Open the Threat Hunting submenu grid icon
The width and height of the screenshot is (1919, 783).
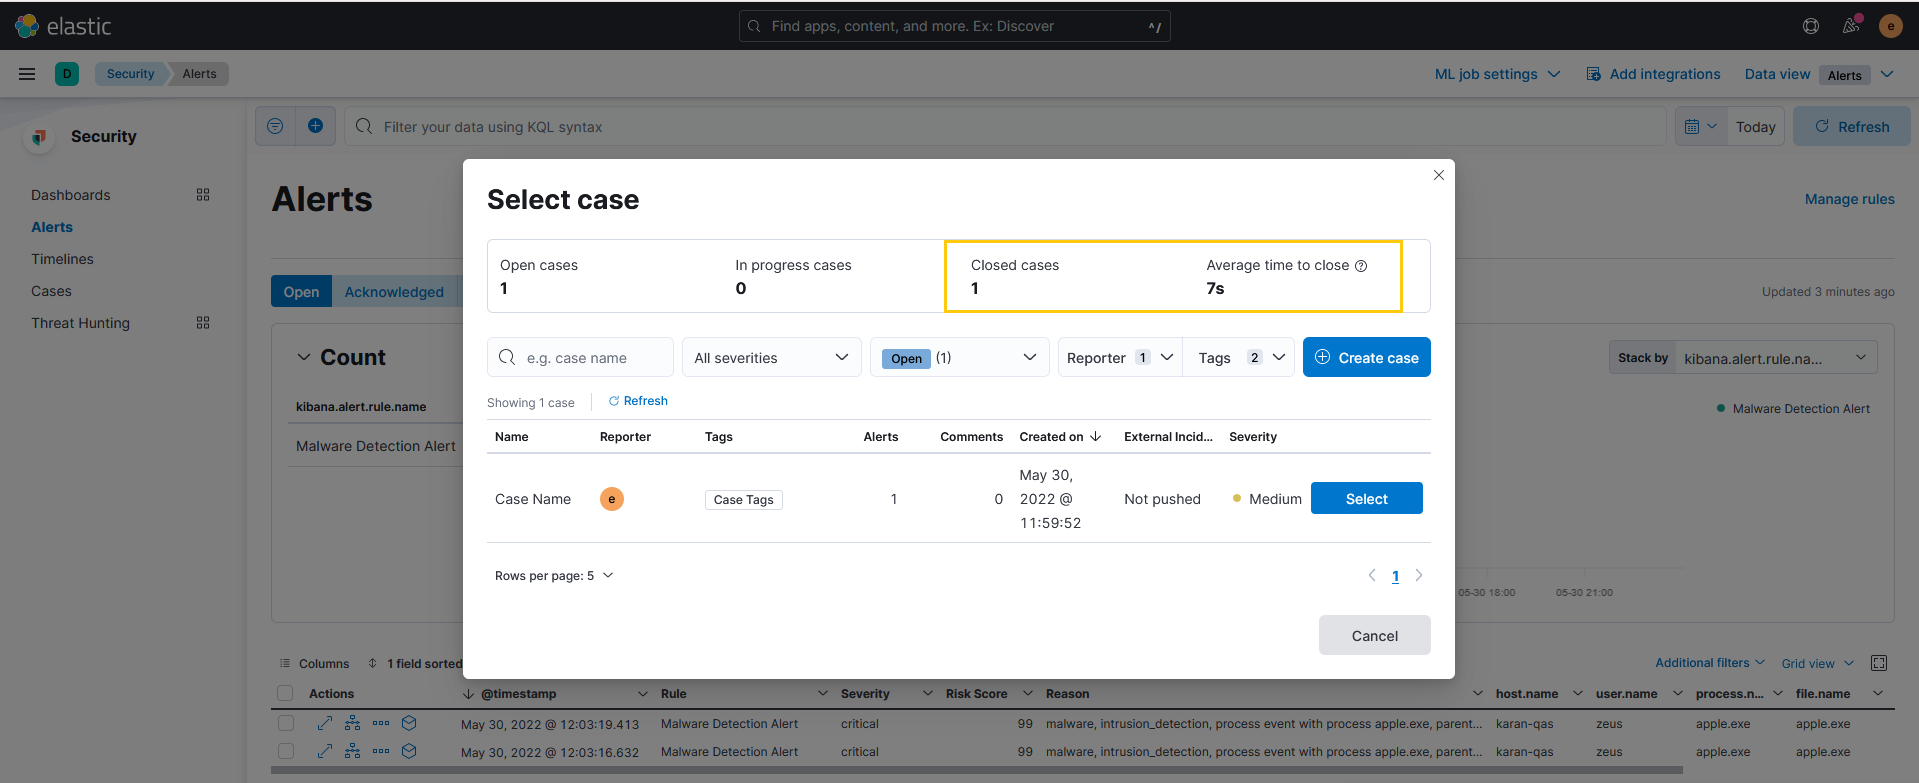point(203,323)
